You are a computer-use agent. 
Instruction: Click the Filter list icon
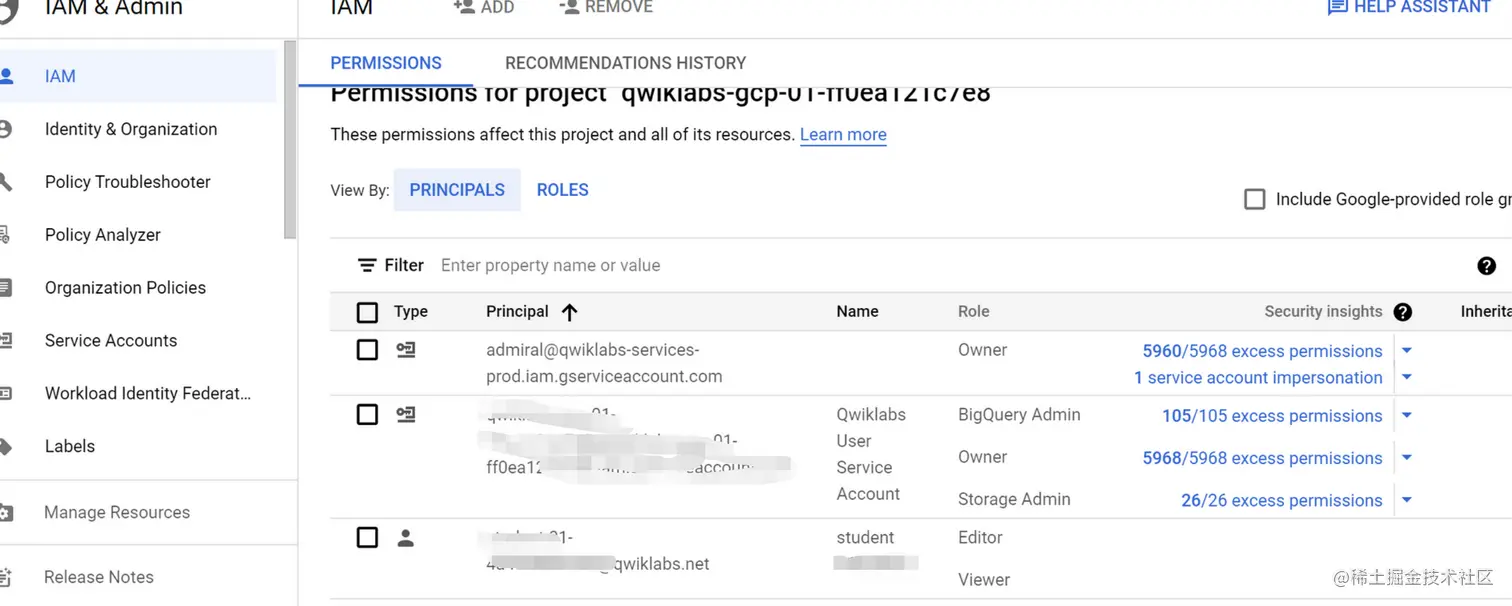[367, 265]
